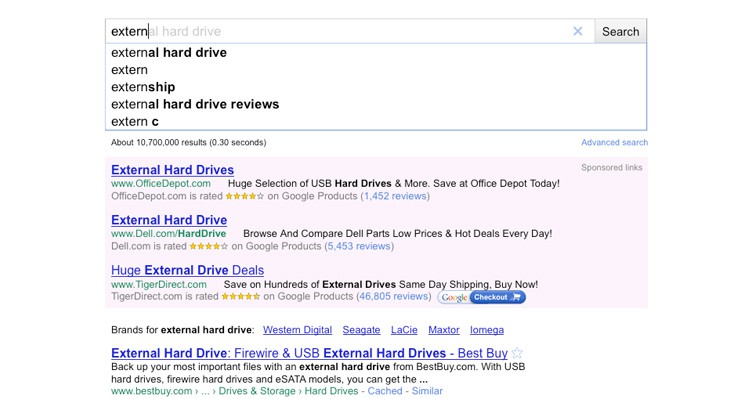Select the Seagate brand link
Image resolution: width=751 pixels, height=399 pixels.
click(x=361, y=330)
